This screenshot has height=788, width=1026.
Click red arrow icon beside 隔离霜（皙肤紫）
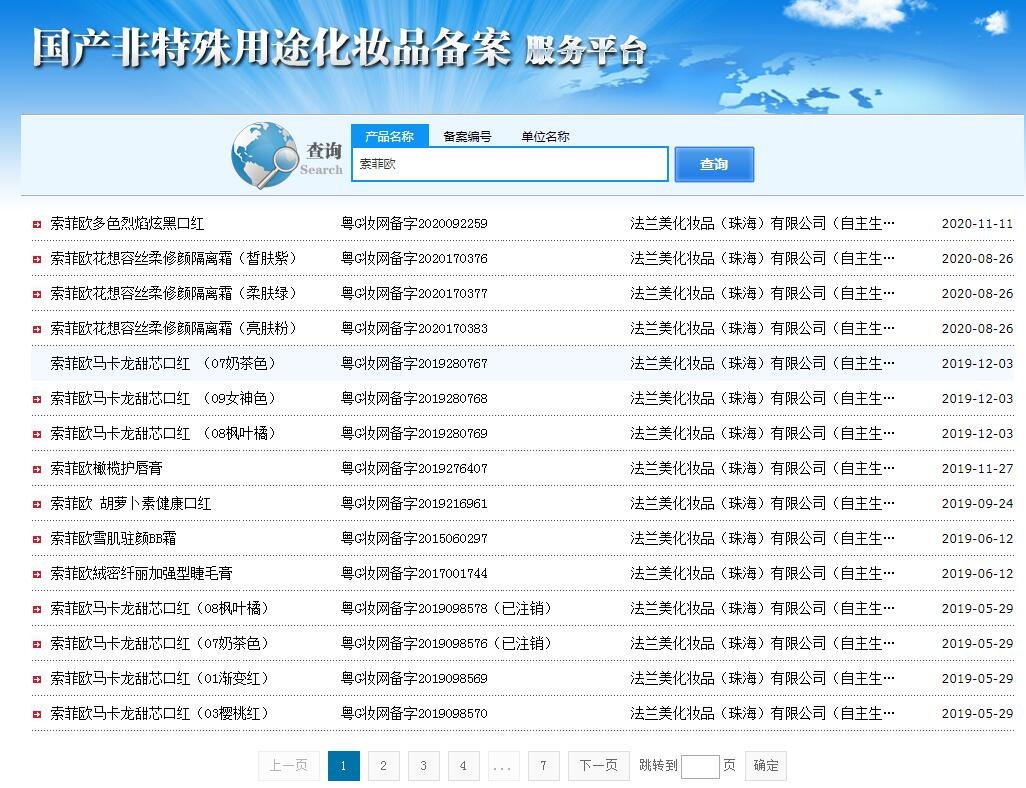tap(37, 259)
